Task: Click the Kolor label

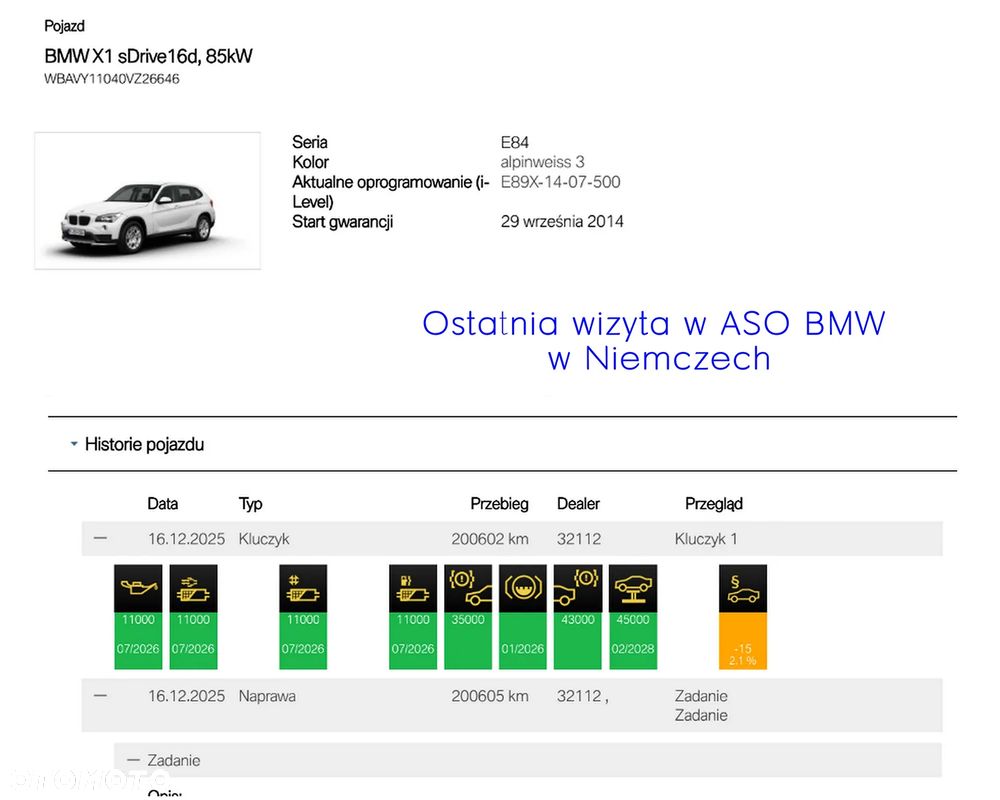Action: (x=310, y=162)
